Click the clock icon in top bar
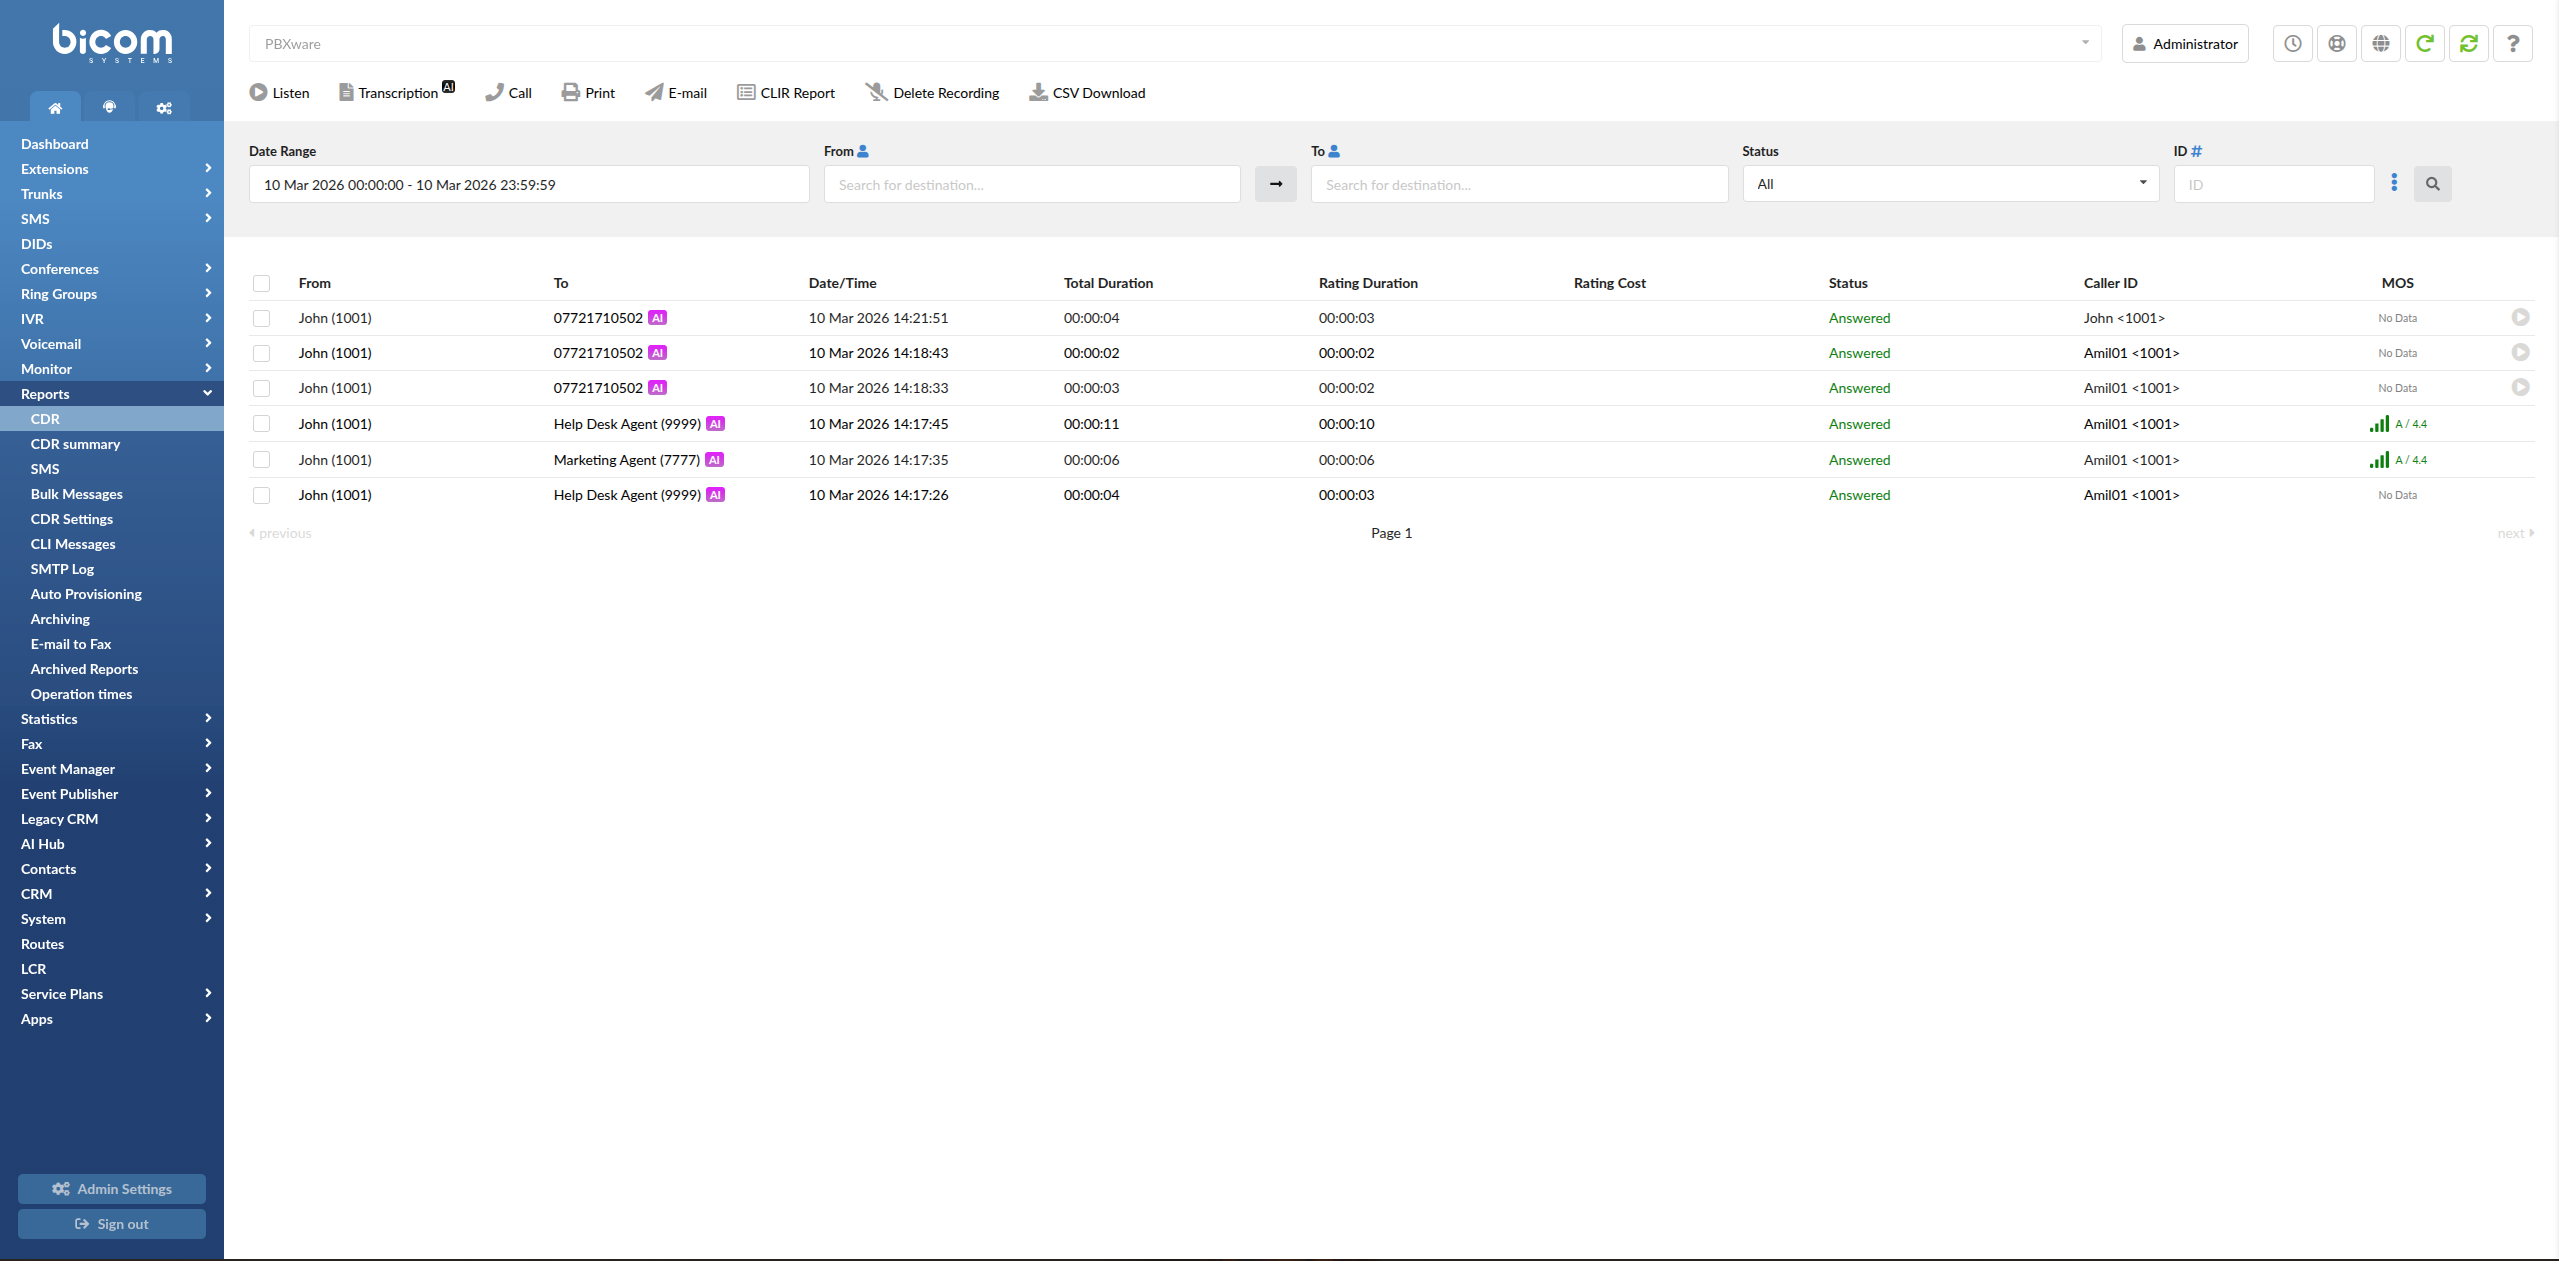The width and height of the screenshot is (2559, 1261). pos(2293,44)
